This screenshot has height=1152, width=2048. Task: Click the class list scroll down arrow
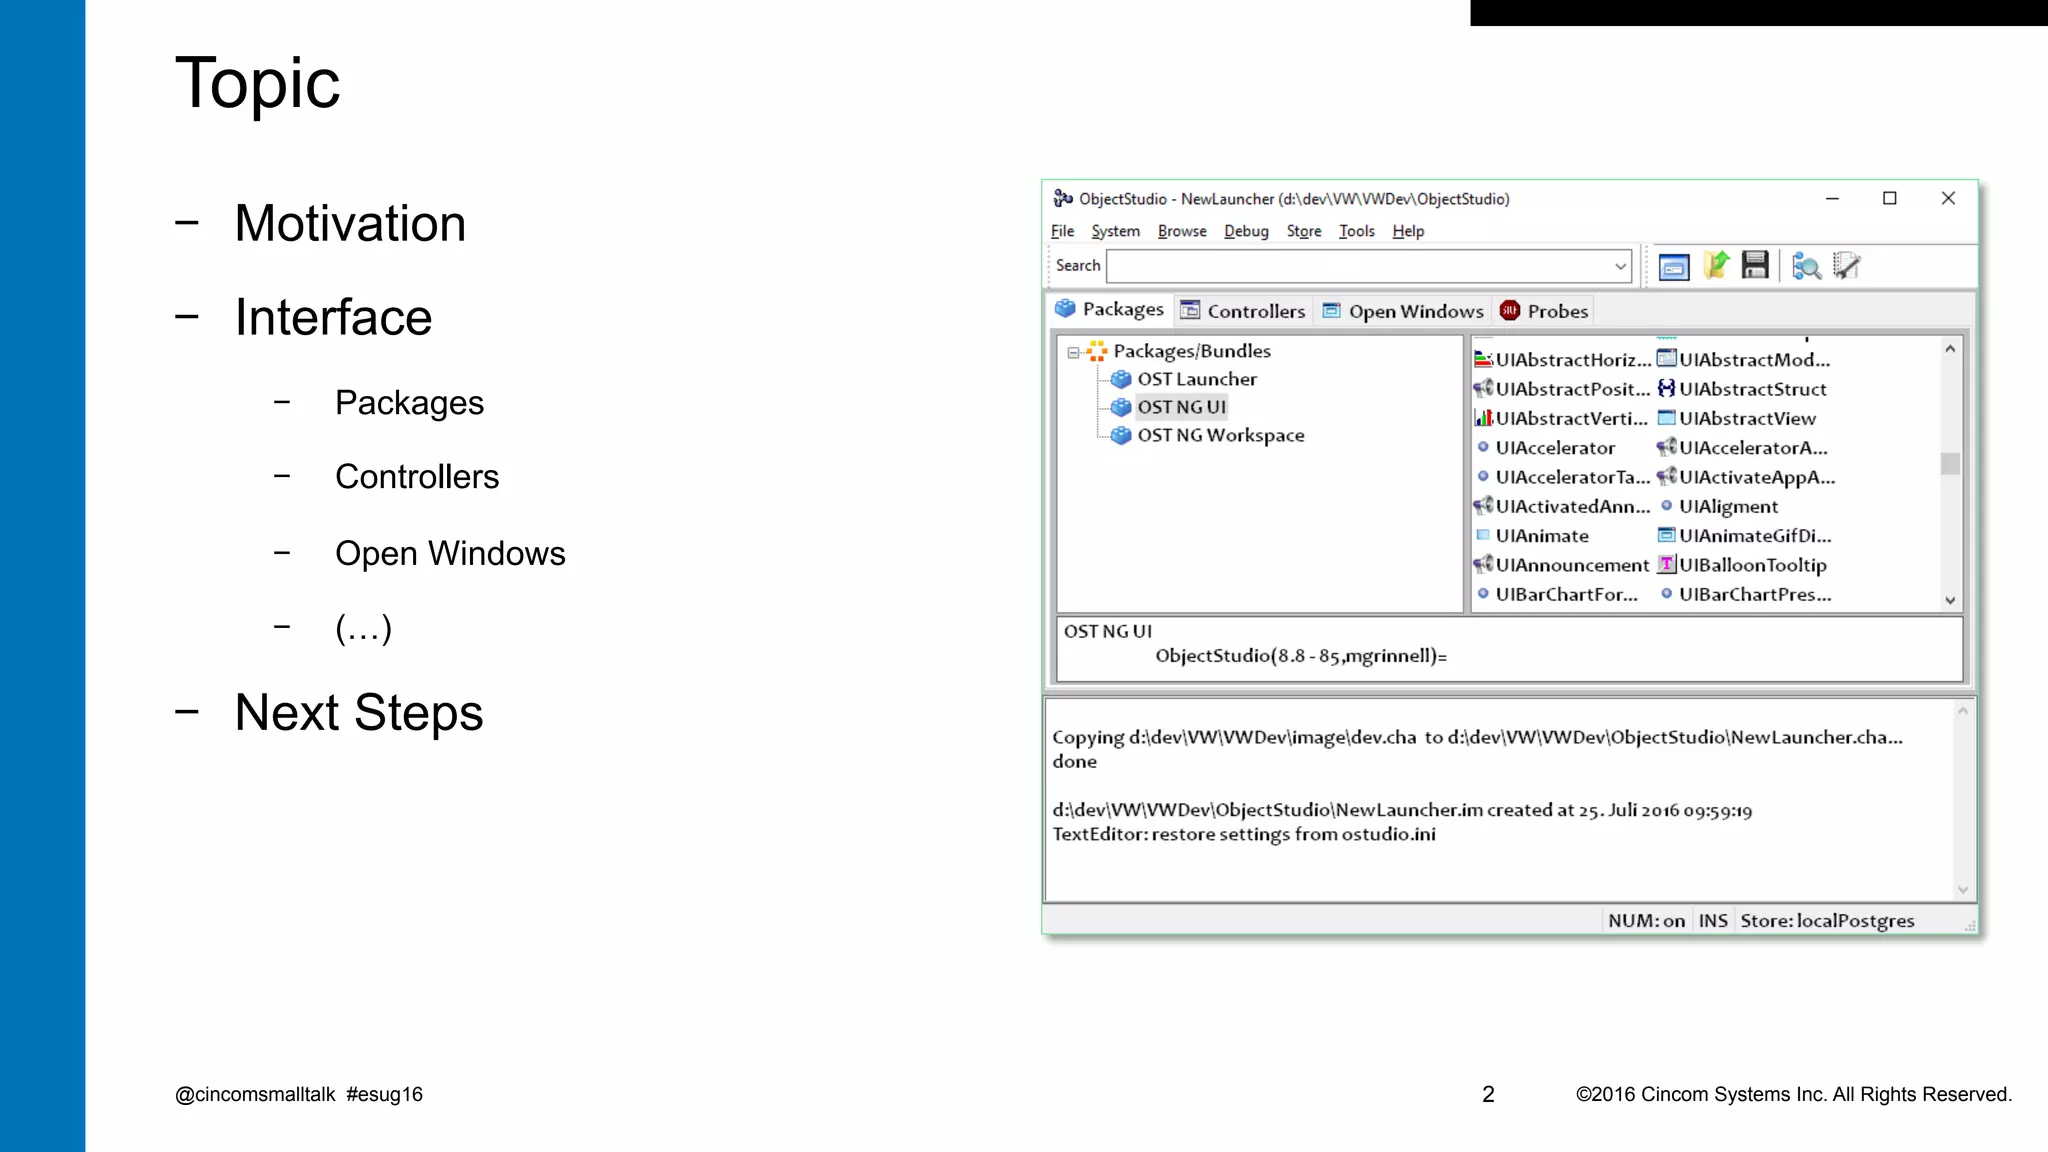[1950, 600]
